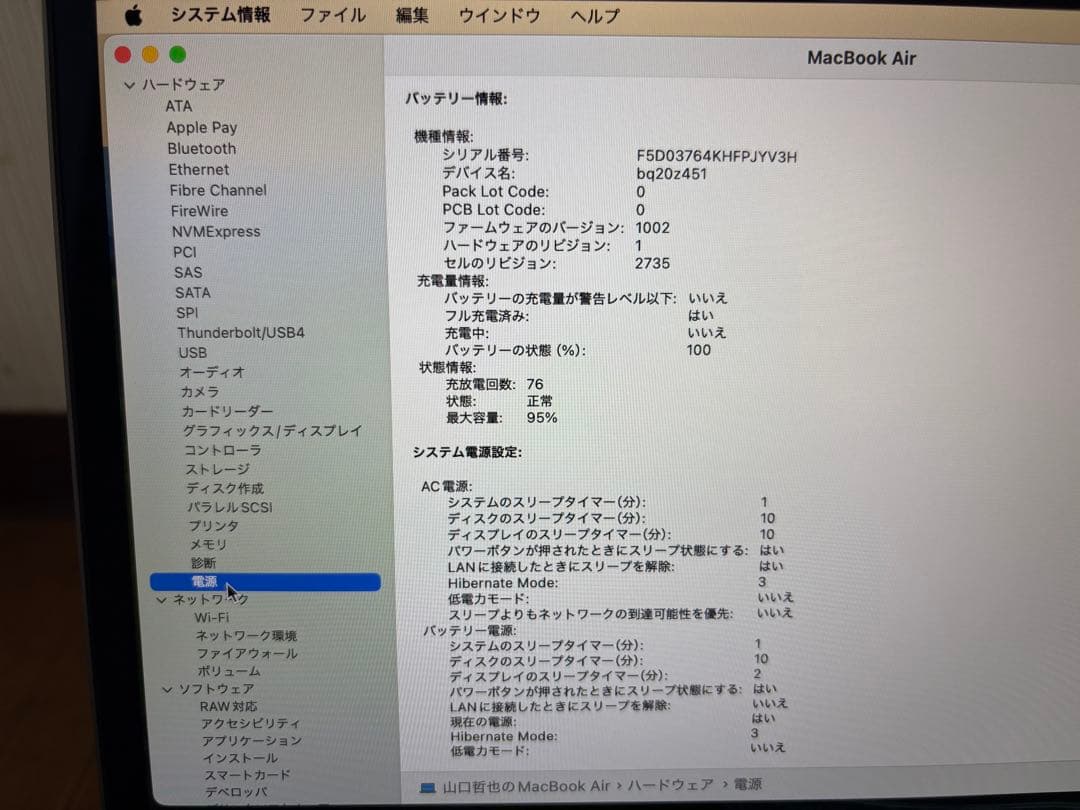Collapse the ソフトウェア section
The height and width of the screenshot is (810, 1080).
point(168,689)
